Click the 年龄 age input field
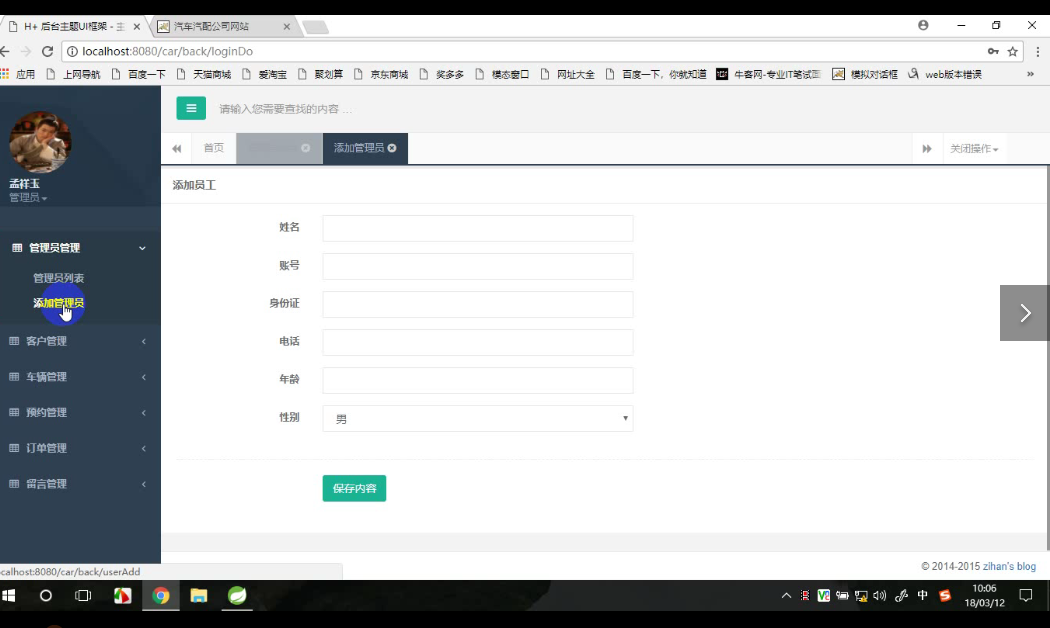The image size is (1050, 628). pos(477,380)
